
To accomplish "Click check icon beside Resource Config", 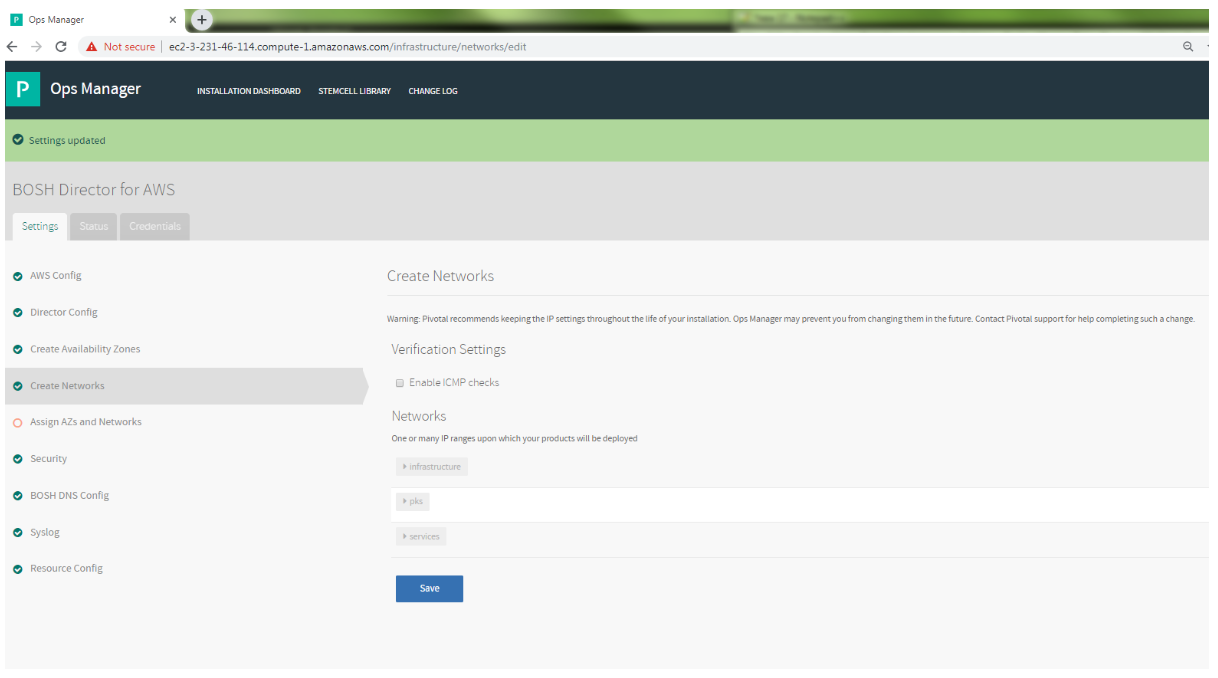I will point(18,569).
